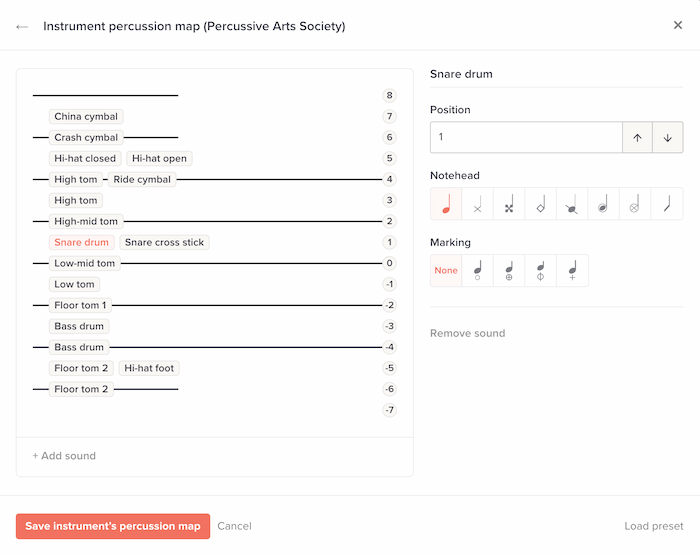Set marking to None

point(446,270)
